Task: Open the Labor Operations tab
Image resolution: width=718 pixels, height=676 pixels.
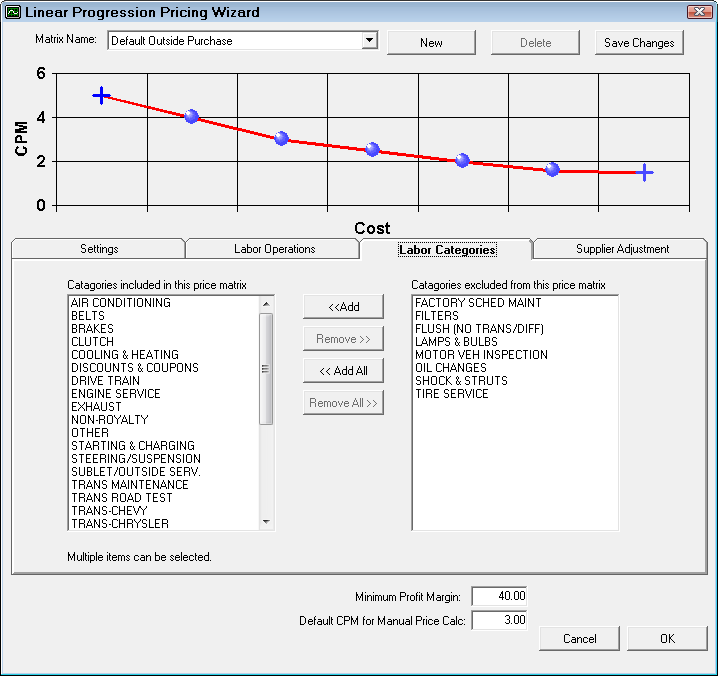Action: [x=274, y=249]
